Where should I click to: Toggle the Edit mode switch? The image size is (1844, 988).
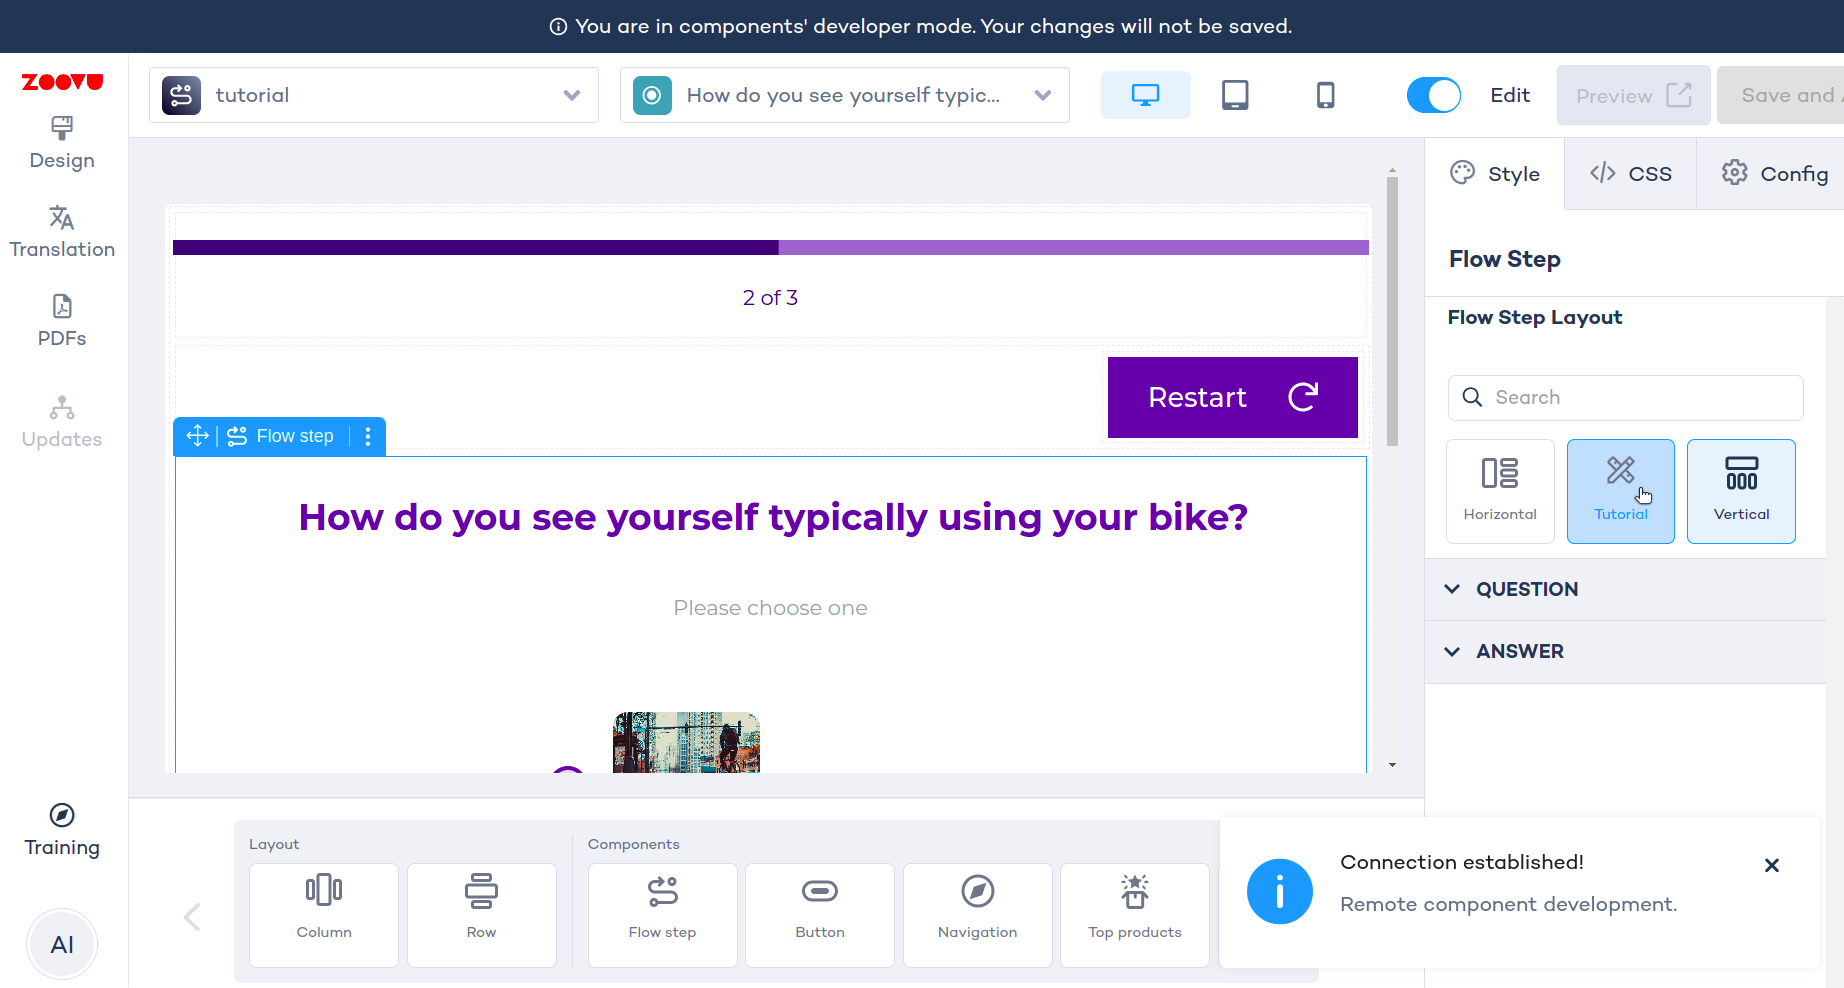tap(1433, 95)
